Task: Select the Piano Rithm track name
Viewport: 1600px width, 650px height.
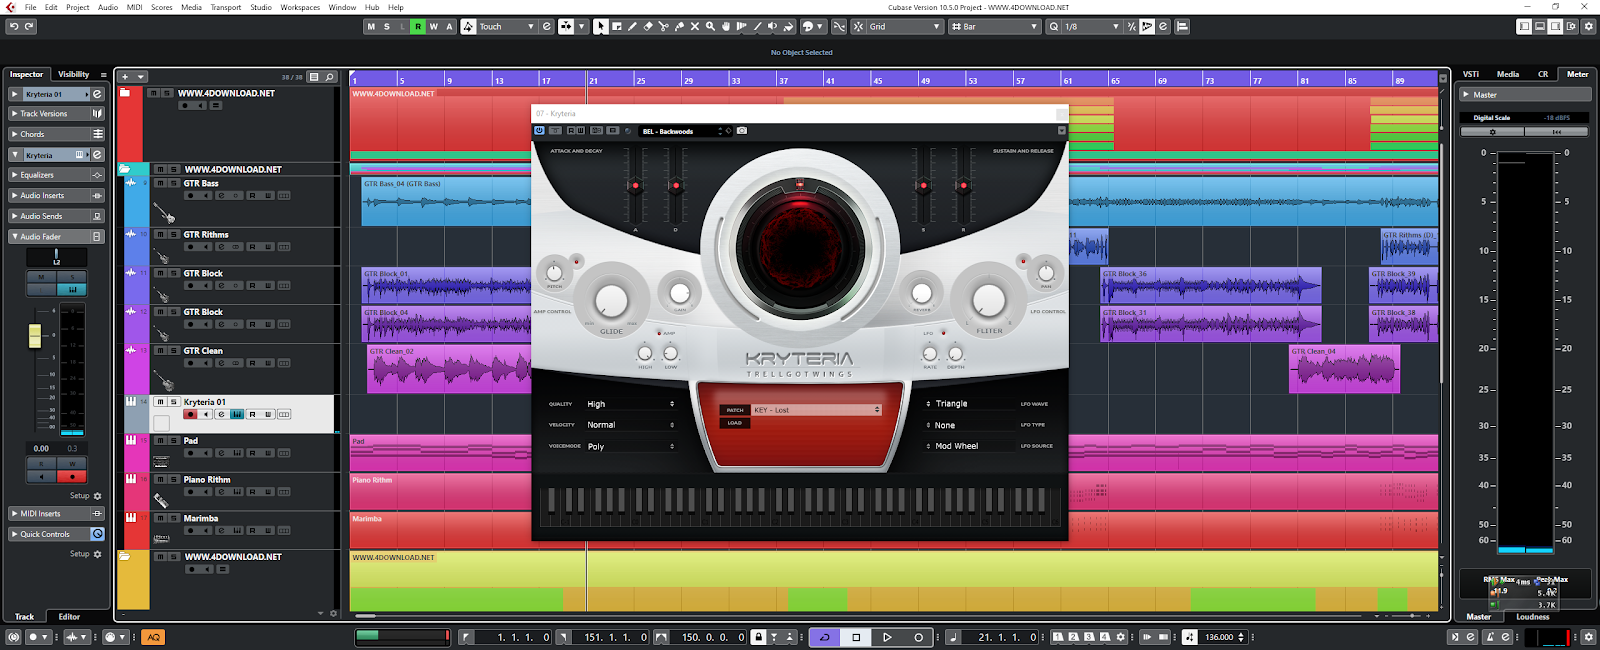Action: coord(207,480)
